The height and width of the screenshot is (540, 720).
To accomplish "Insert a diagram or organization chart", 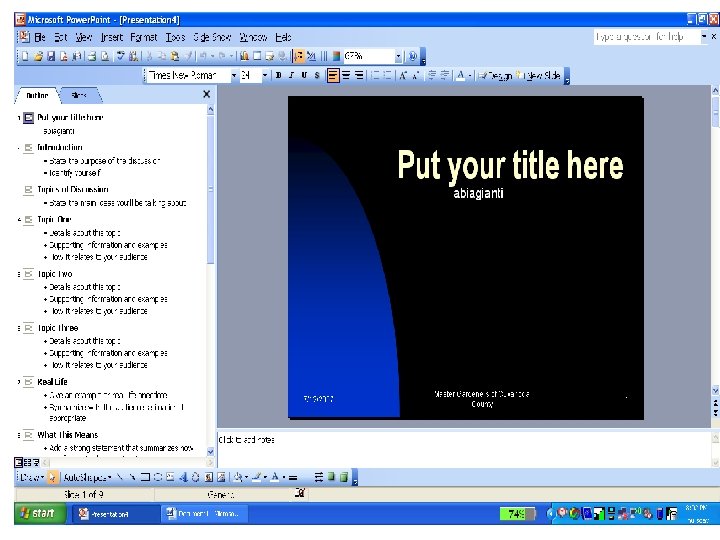I will coord(195,477).
